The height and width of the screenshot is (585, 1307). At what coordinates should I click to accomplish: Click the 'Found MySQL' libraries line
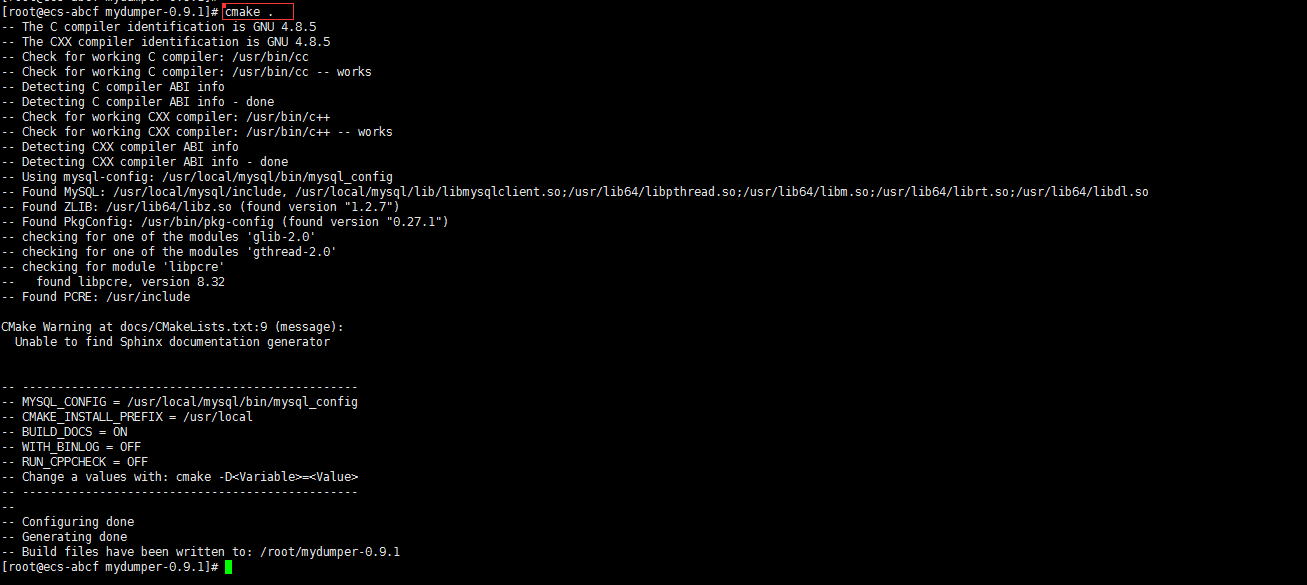coord(575,192)
